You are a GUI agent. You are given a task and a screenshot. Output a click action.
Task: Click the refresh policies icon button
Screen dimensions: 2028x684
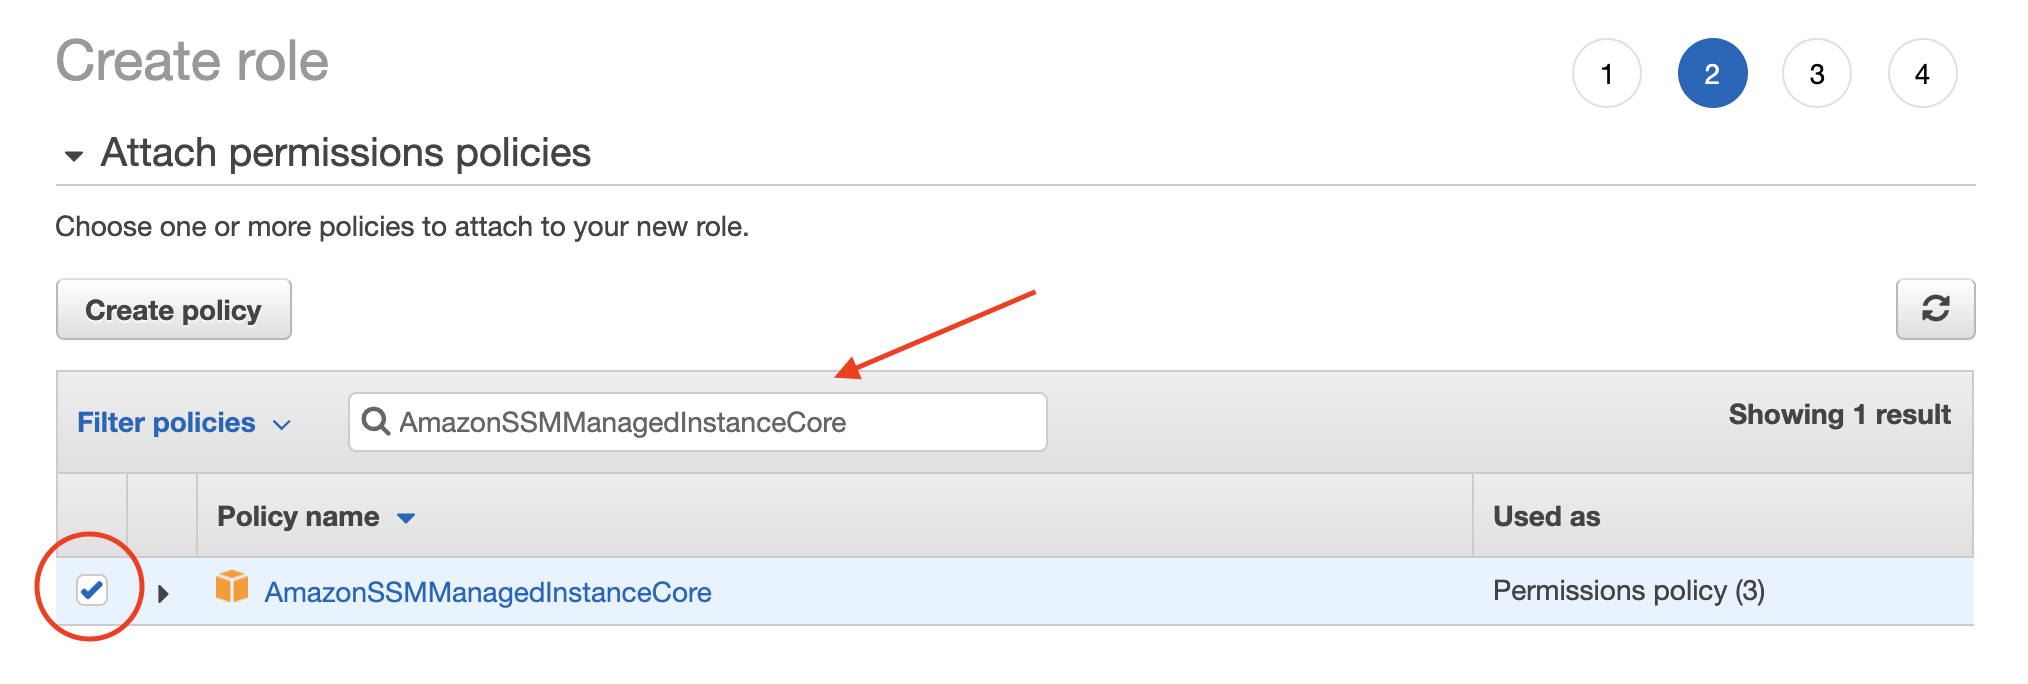(x=1935, y=309)
